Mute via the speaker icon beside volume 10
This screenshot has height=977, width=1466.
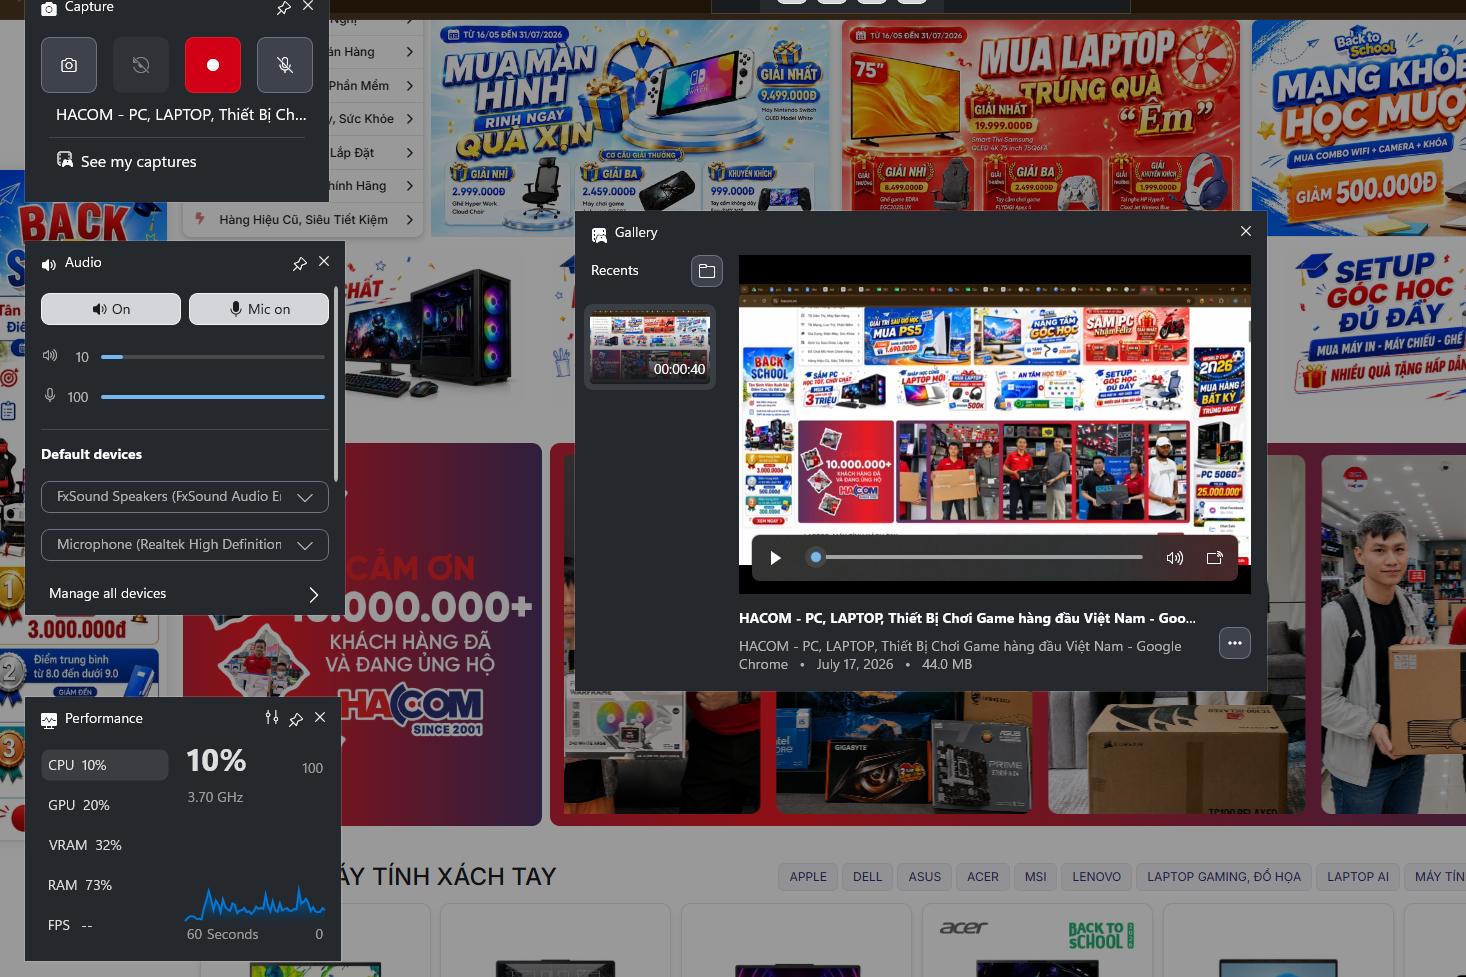[x=50, y=356]
